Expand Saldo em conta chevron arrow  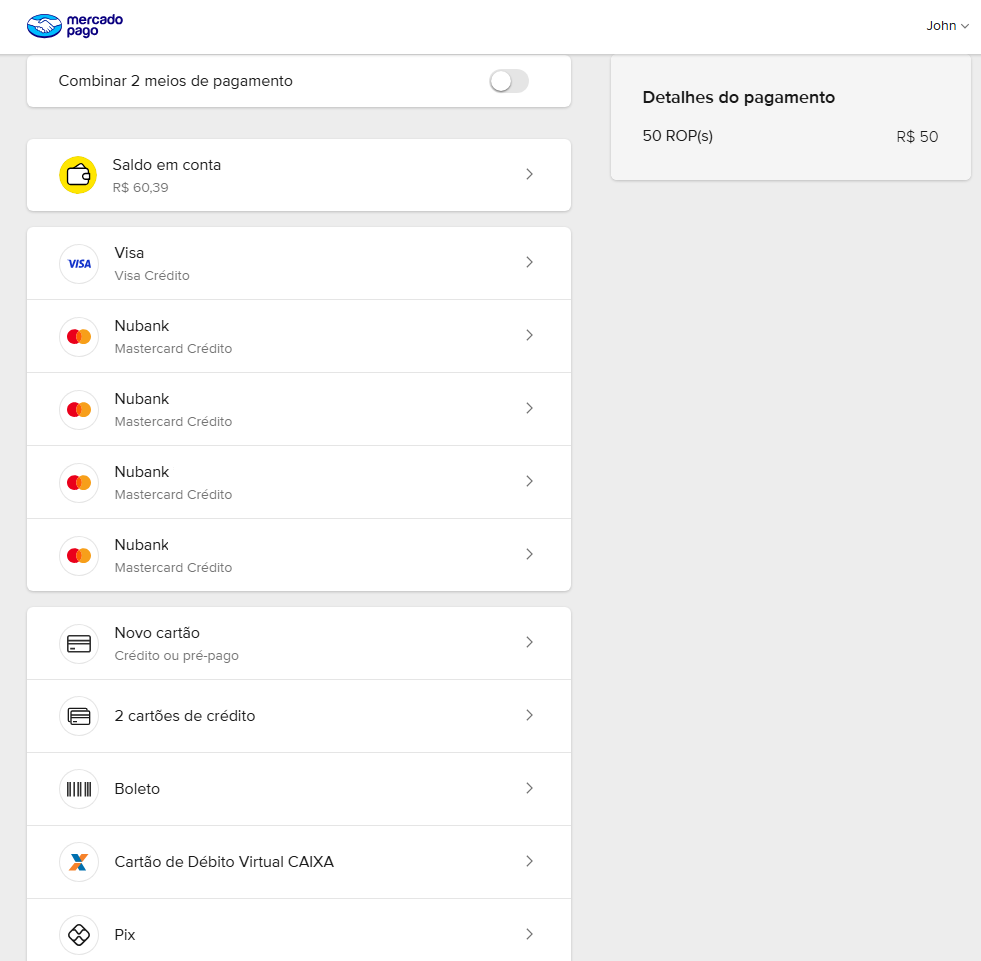[529, 175]
